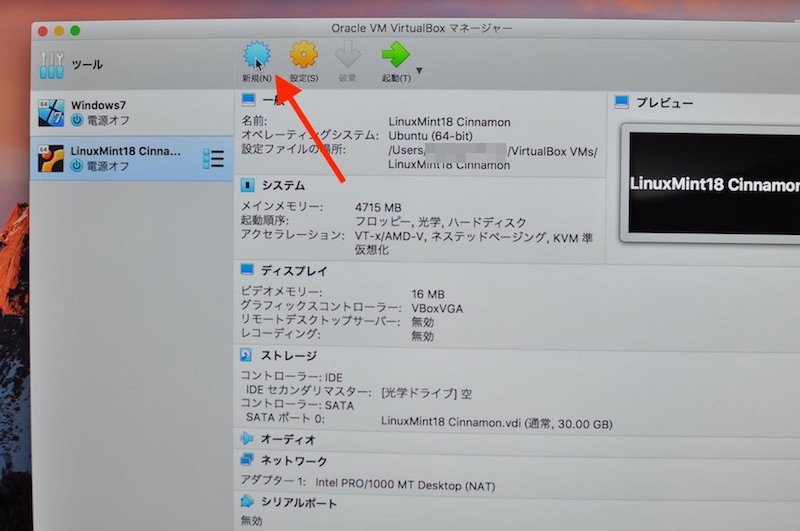The image size is (800, 531).
Task: Click the Preview (プレビュー) panel icon
Action: (x=621, y=102)
